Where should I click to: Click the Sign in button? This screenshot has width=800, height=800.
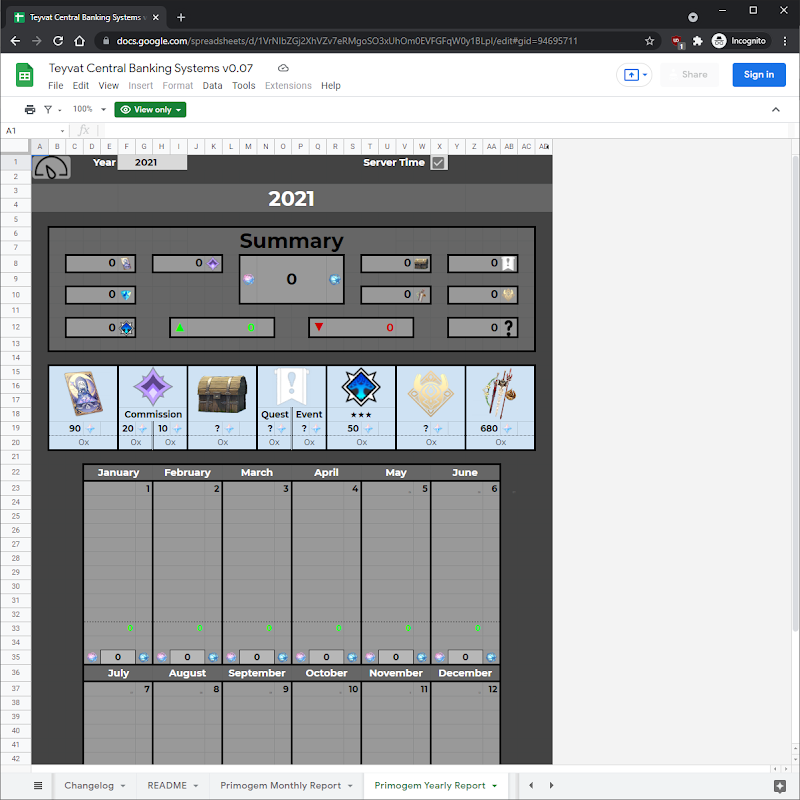pos(759,74)
